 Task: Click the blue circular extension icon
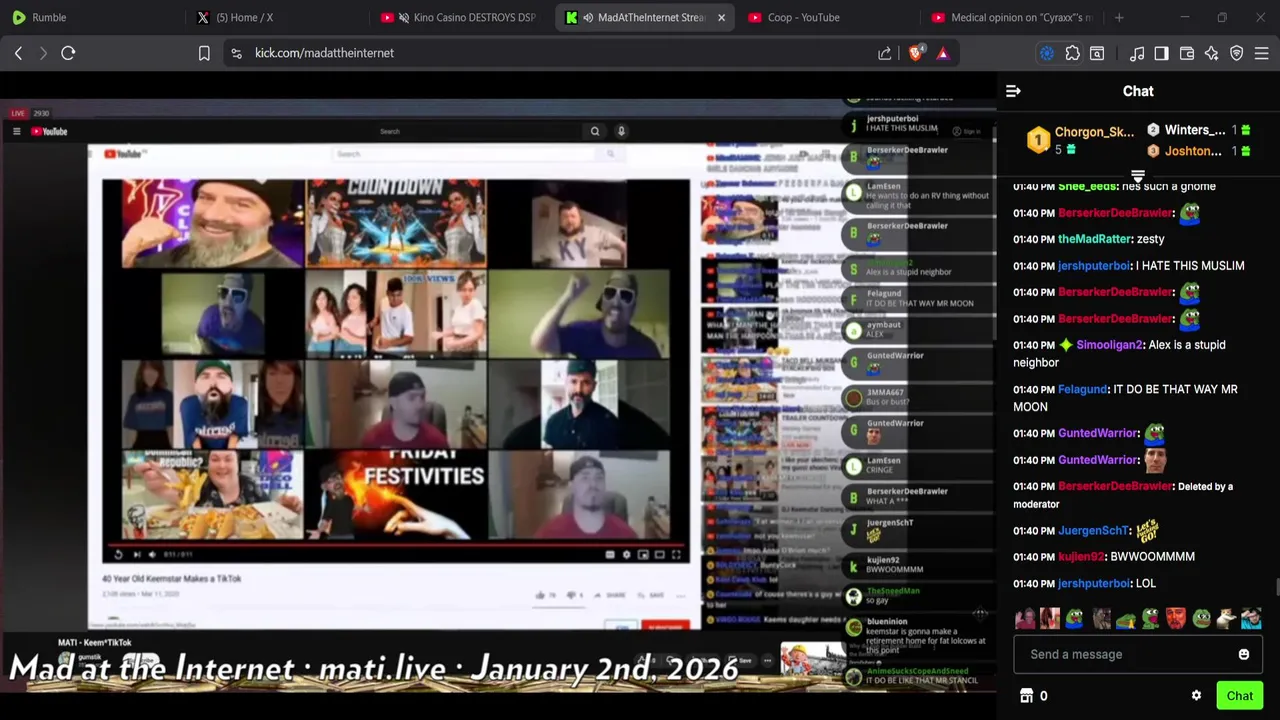1047,53
